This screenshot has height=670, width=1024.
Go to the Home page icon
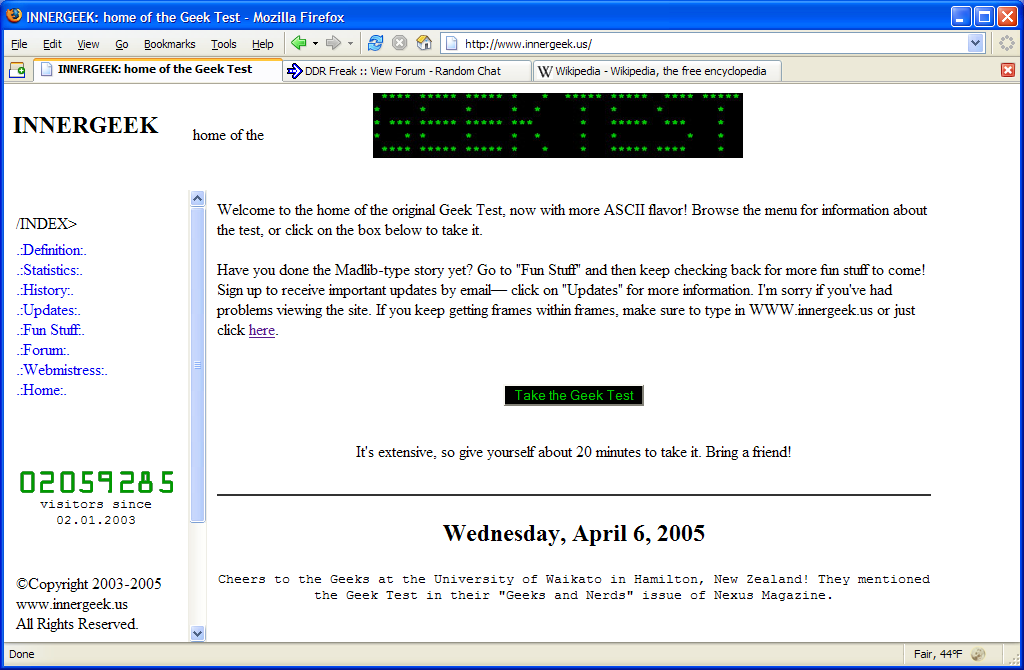click(424, 43)
